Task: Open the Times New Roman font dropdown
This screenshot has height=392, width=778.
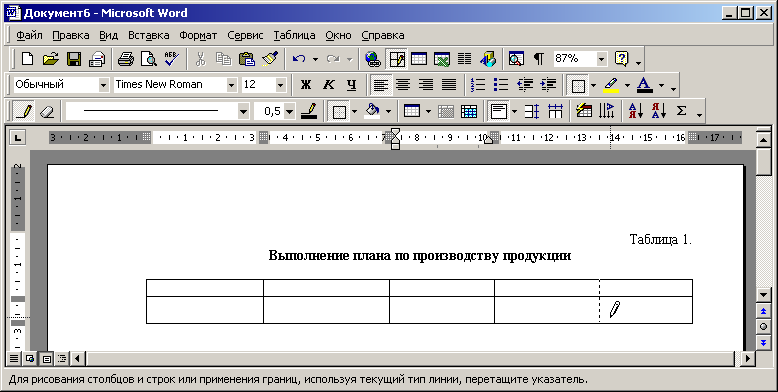Action: click(231, 85)
